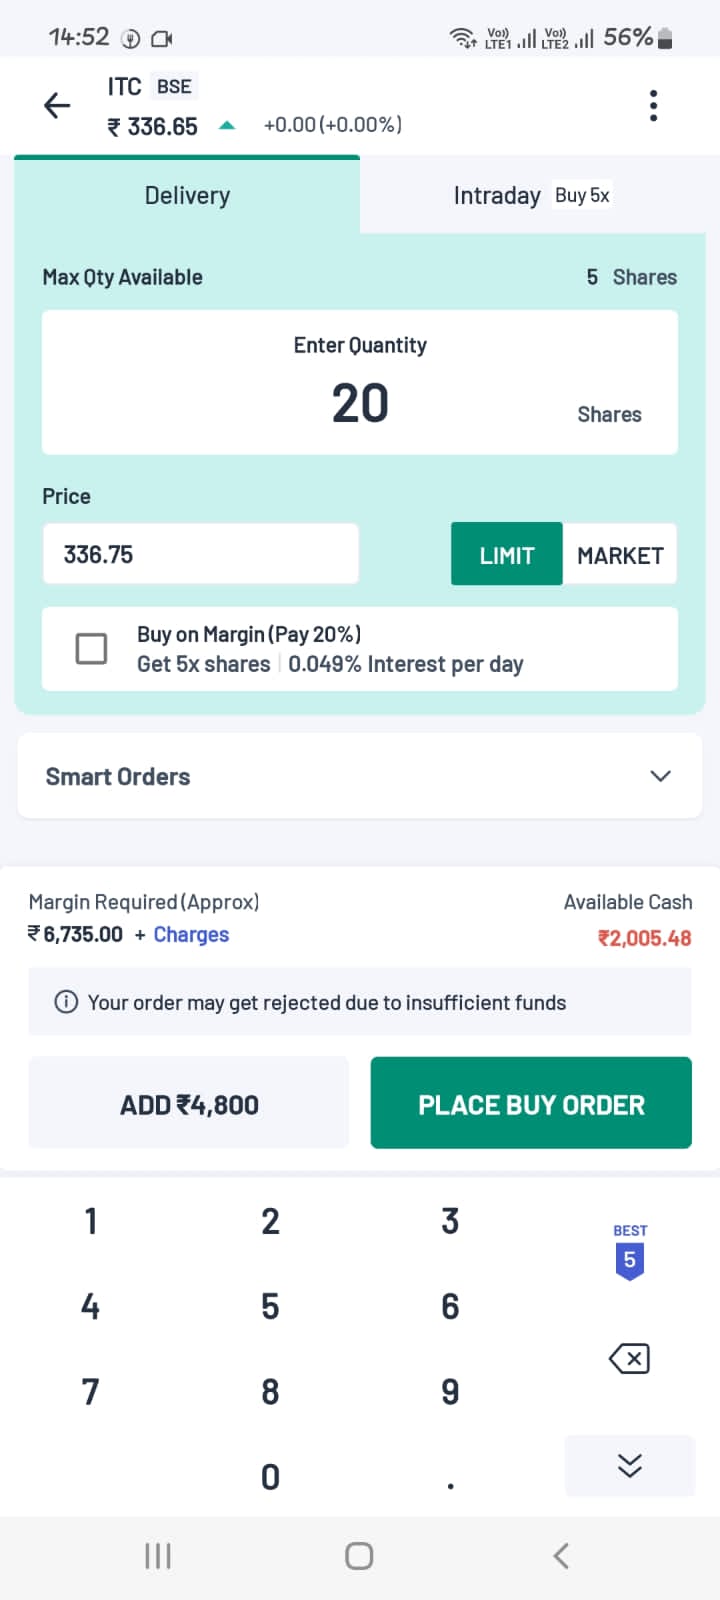Collapse the number keypad with the double chevron

[629, 1465]
